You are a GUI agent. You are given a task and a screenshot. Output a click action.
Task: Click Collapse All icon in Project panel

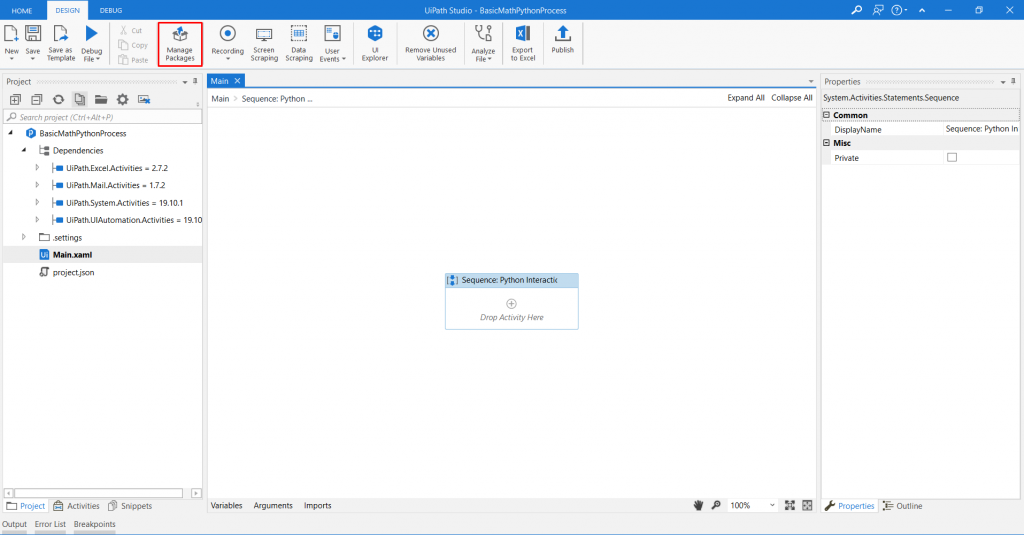coord(37,99)
